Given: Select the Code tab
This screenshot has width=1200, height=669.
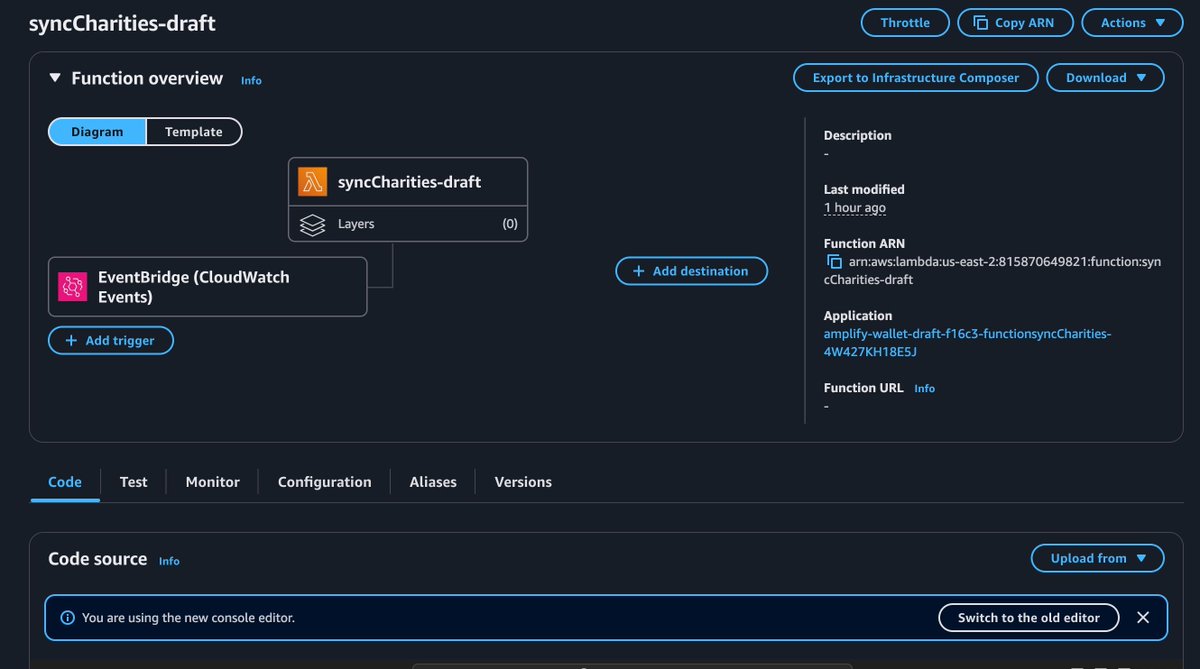Looking at the screenshot, I should click(x=65, y=482).
